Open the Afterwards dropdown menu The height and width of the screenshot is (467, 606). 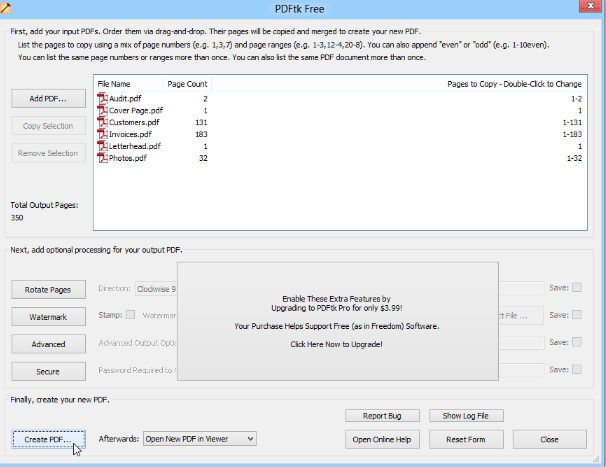(200, 438)
